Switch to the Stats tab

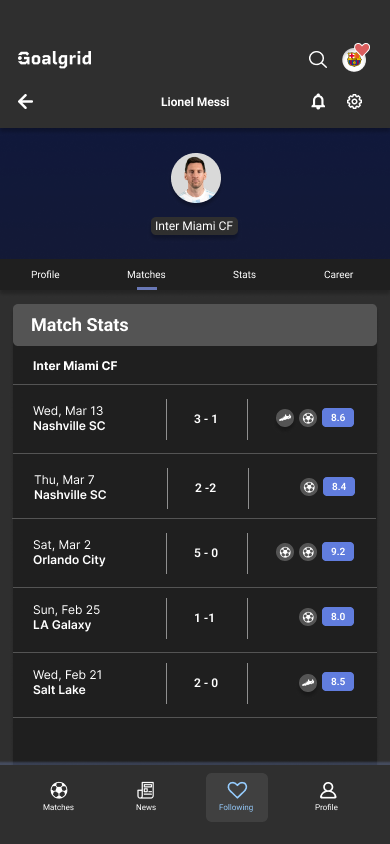pyautogui.click(x=244, y=275)
